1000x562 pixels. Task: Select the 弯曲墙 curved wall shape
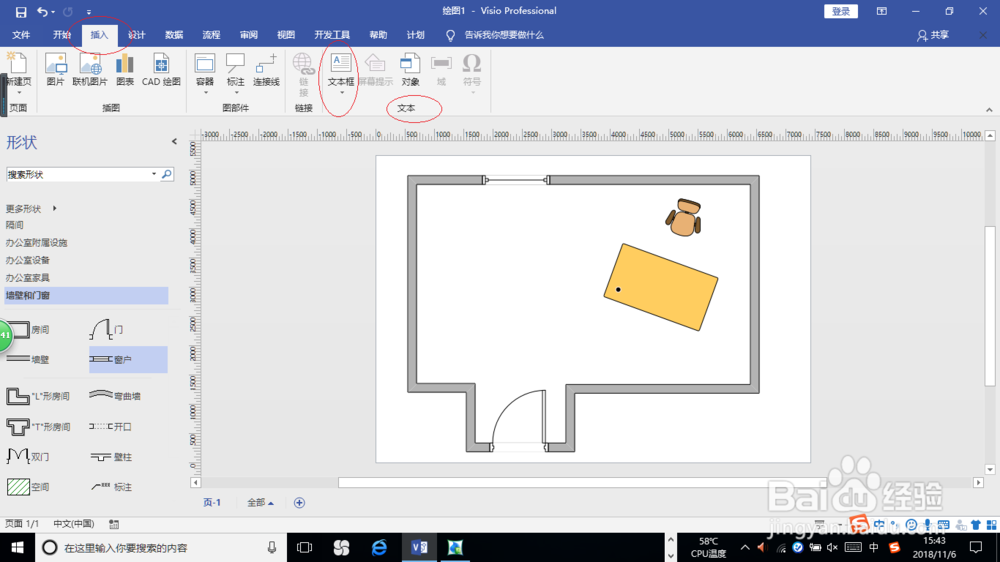coord(115,396)
